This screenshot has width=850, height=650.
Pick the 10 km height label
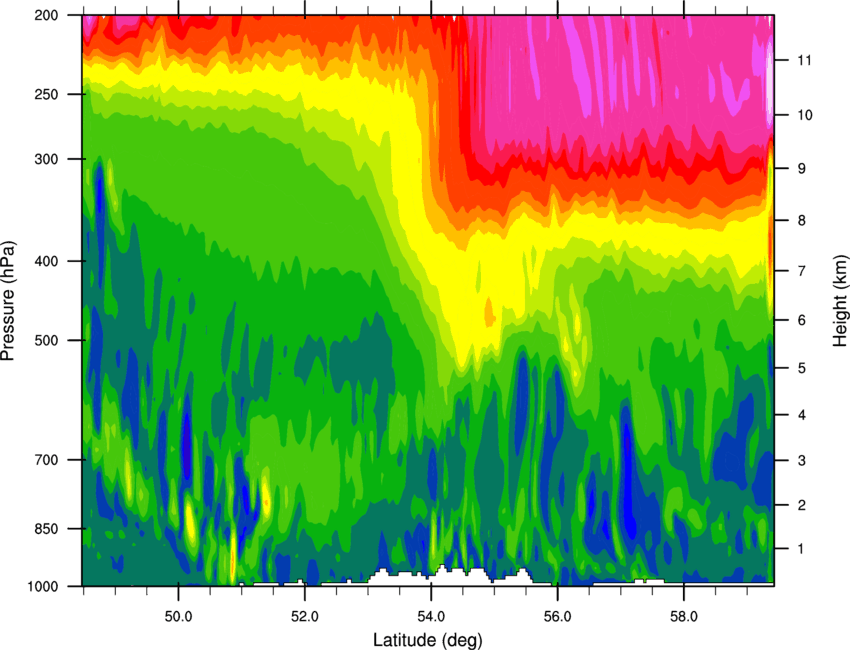[804, 115]
